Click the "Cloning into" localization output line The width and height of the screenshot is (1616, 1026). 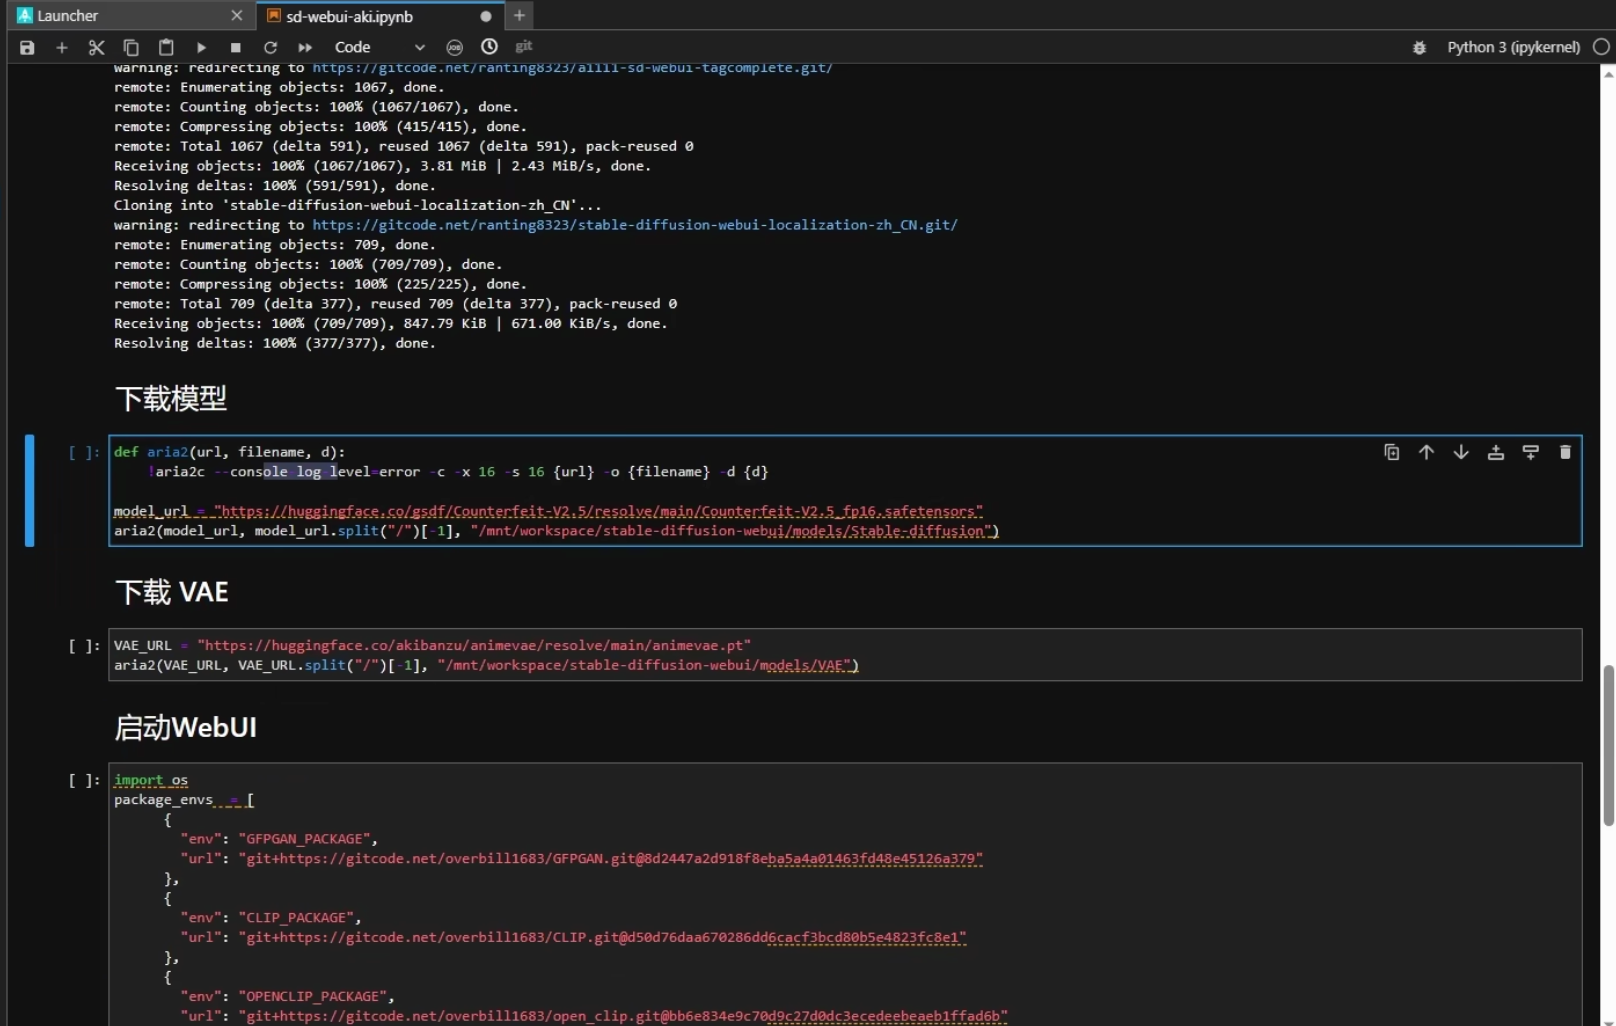tap(358, 205)
